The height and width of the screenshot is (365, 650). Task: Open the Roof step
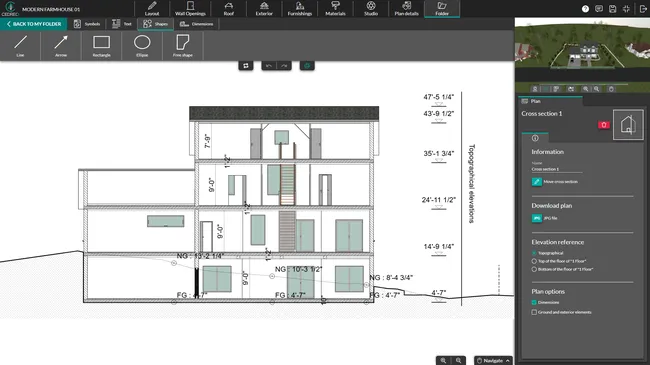pyautogui.click(x=228, y=9)
